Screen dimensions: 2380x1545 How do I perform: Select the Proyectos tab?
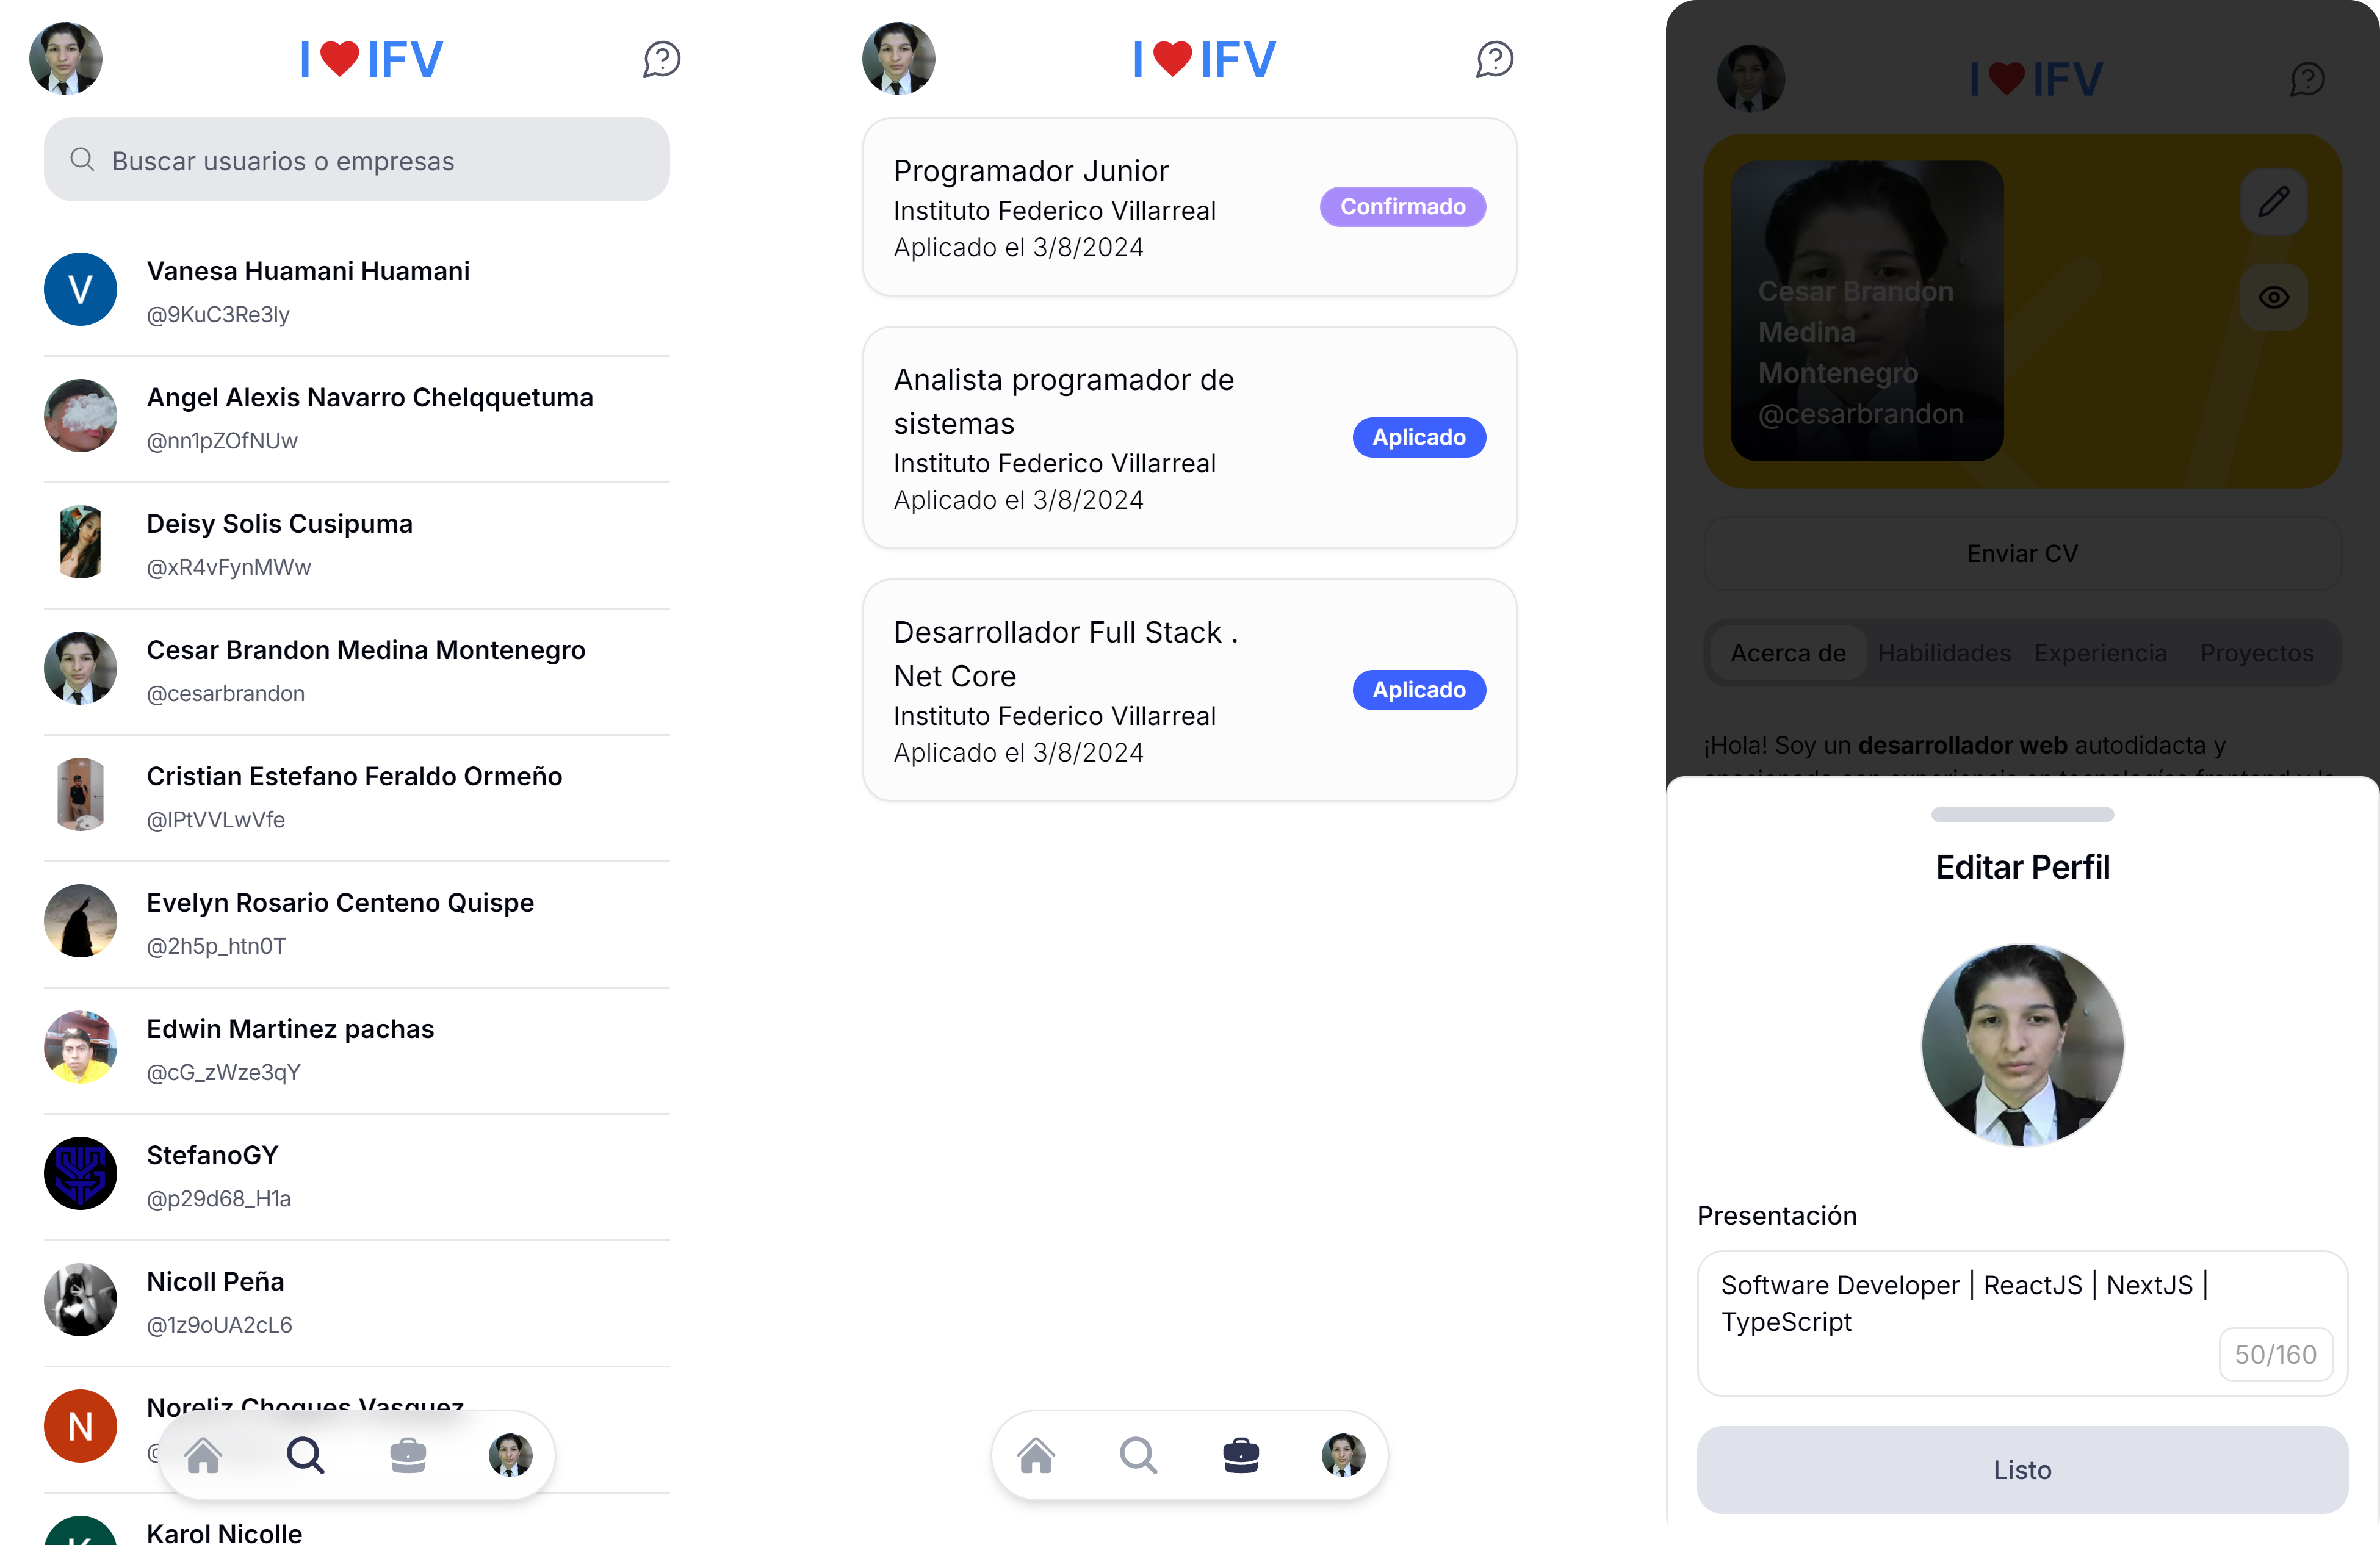tap(2256, 653)
